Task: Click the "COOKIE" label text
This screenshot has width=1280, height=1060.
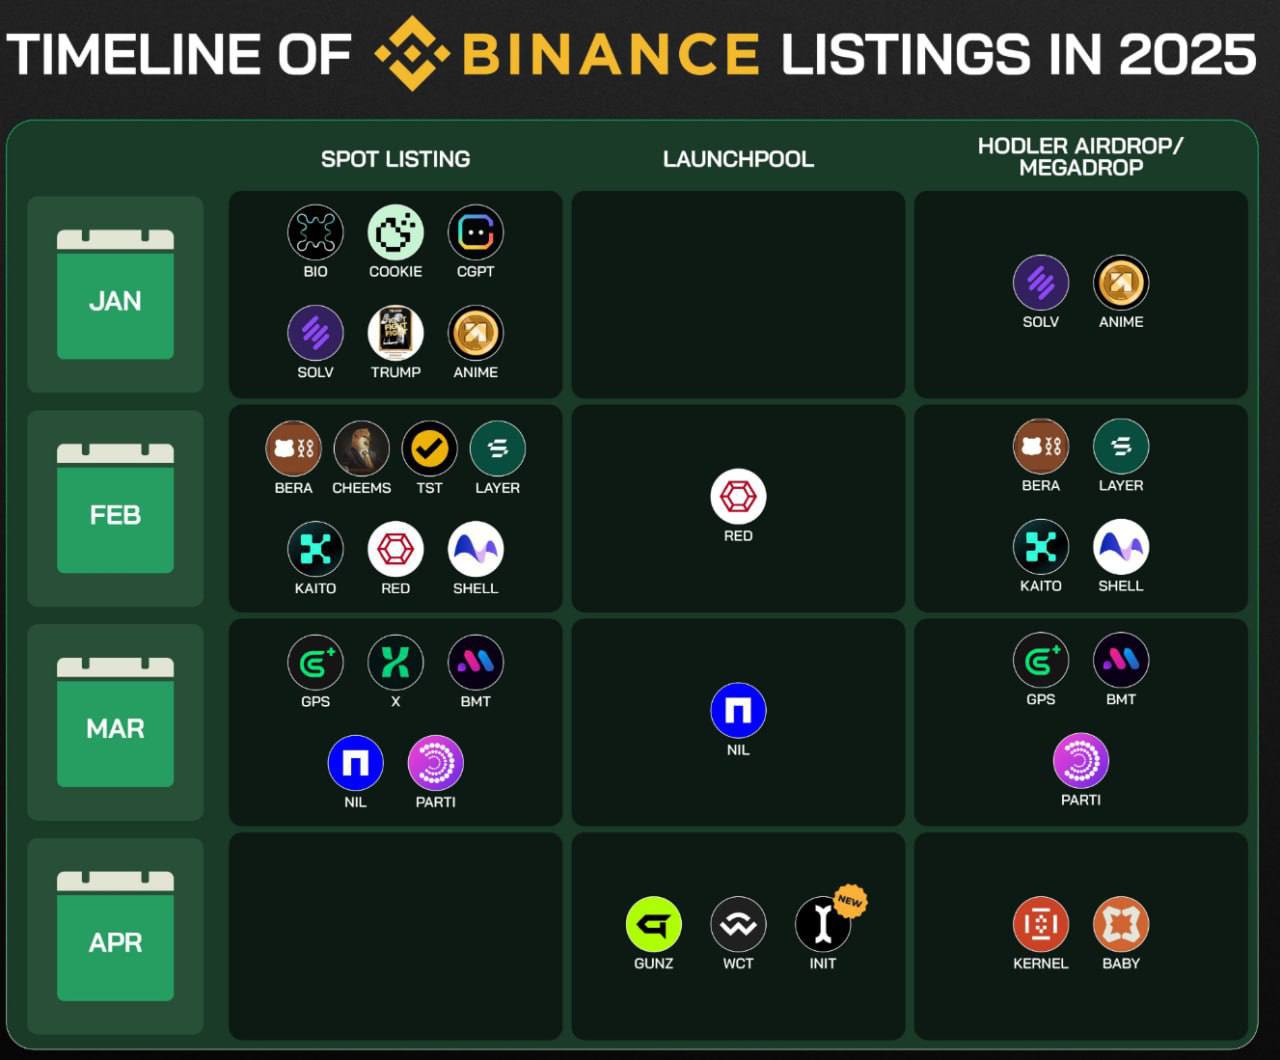Action: coord(395,272)
